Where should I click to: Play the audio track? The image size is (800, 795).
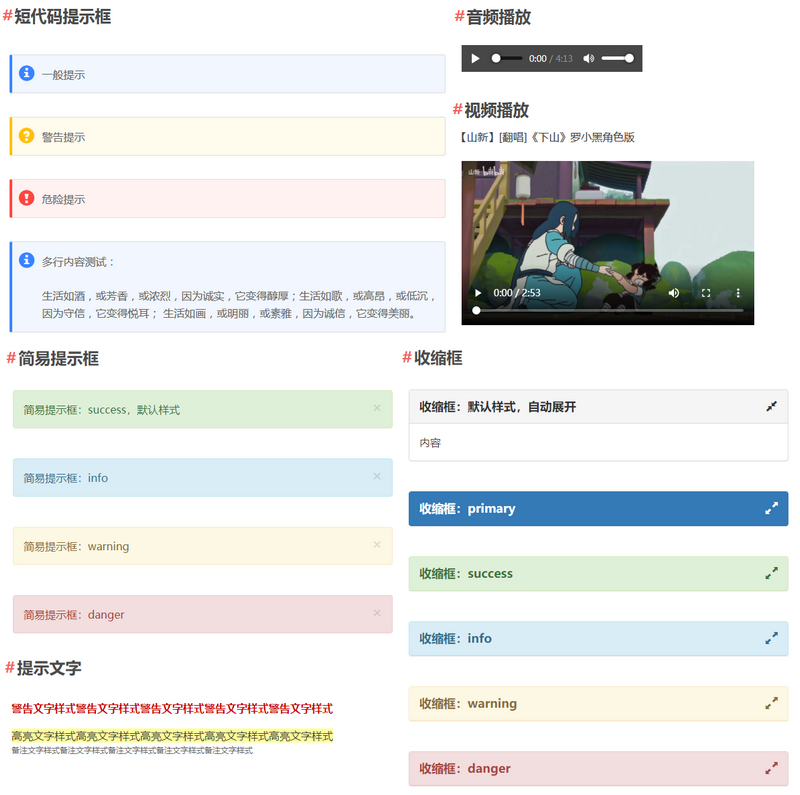[475, 58]
